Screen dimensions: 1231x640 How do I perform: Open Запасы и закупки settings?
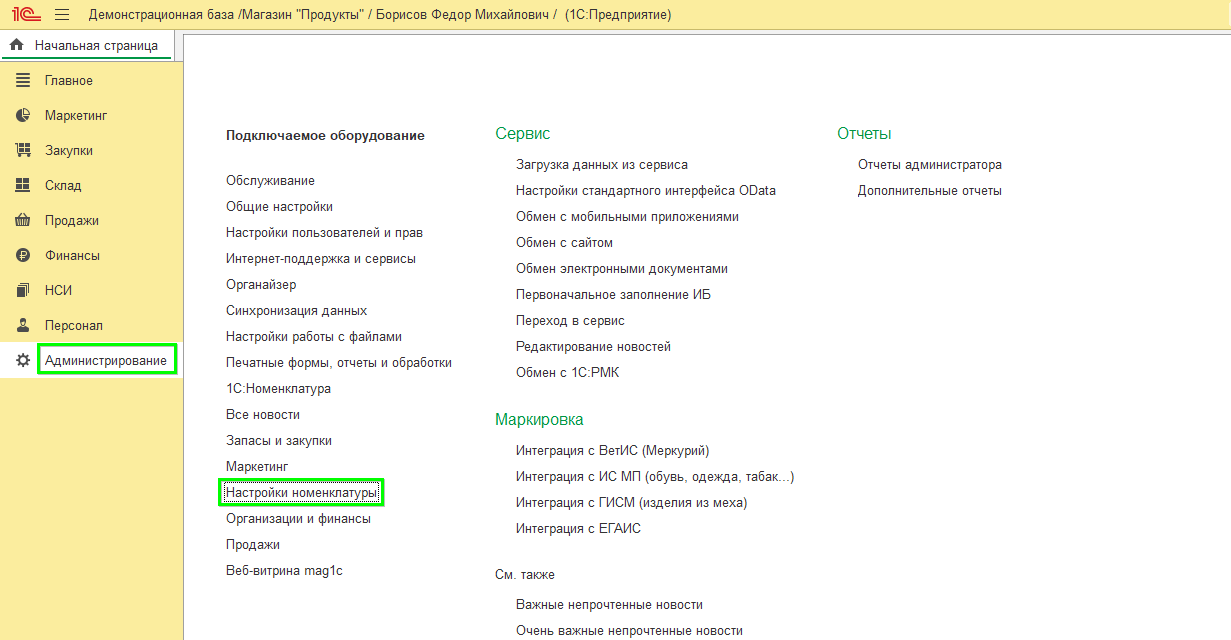tap(279, 440)
